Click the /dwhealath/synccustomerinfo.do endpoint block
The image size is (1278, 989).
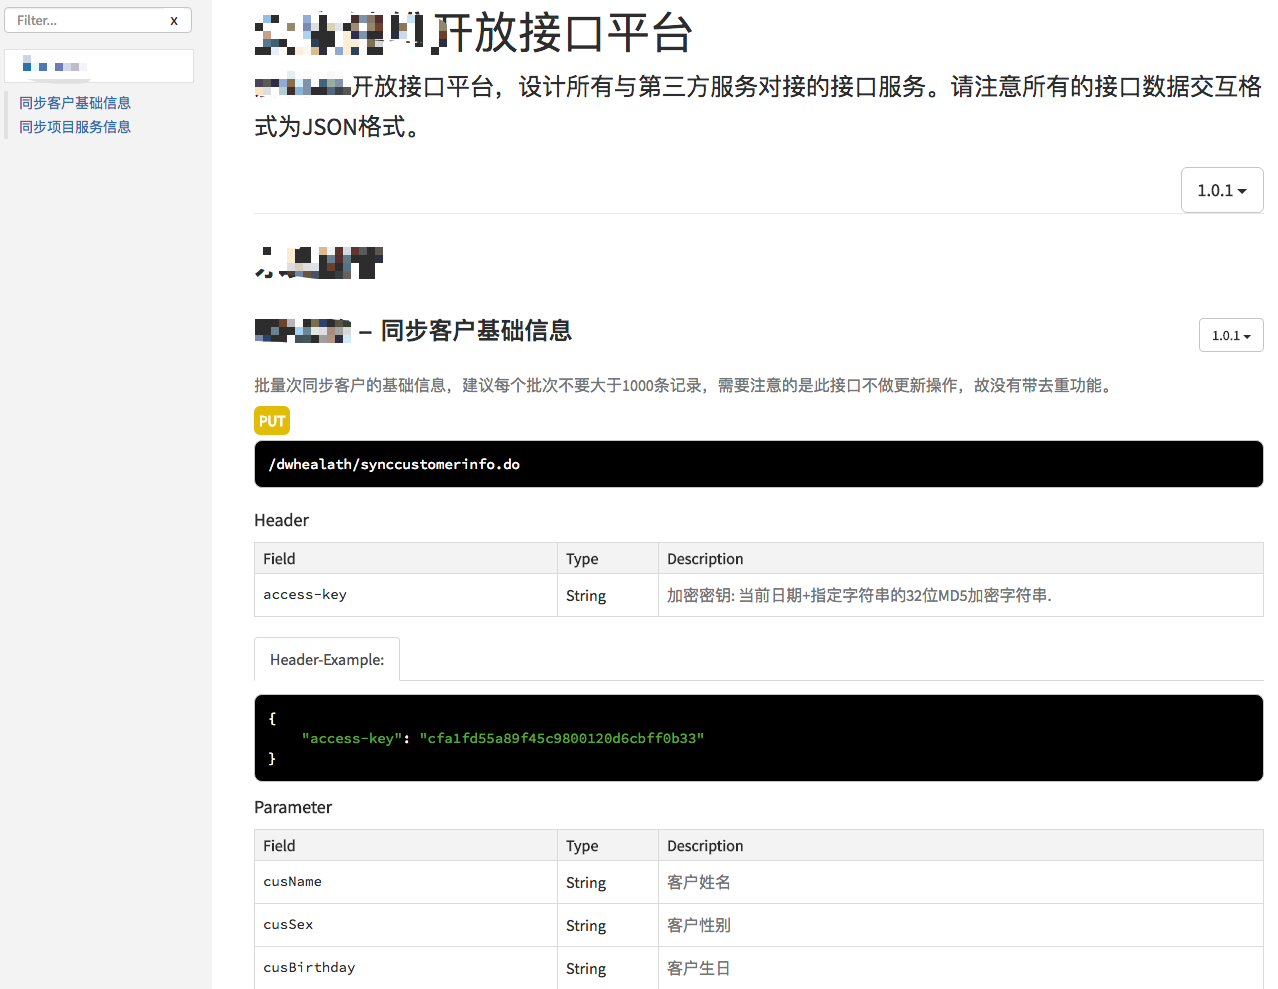758,464
